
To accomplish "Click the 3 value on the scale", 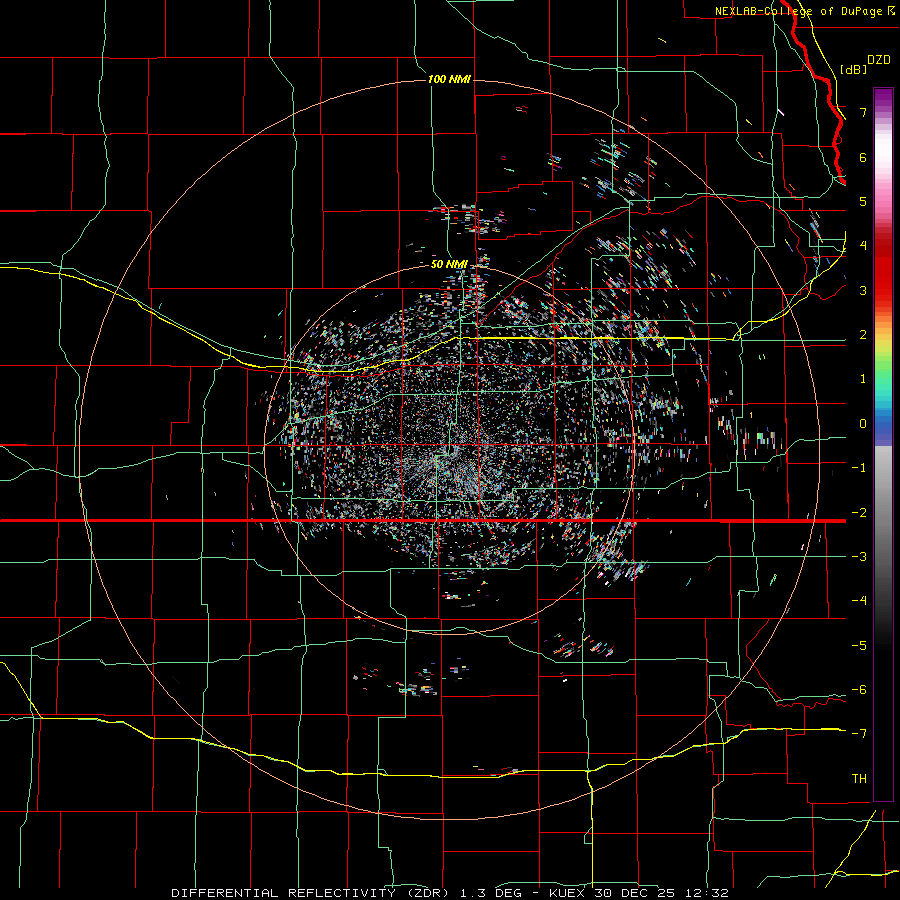I will pyautogui.click(x=863, y=290).
